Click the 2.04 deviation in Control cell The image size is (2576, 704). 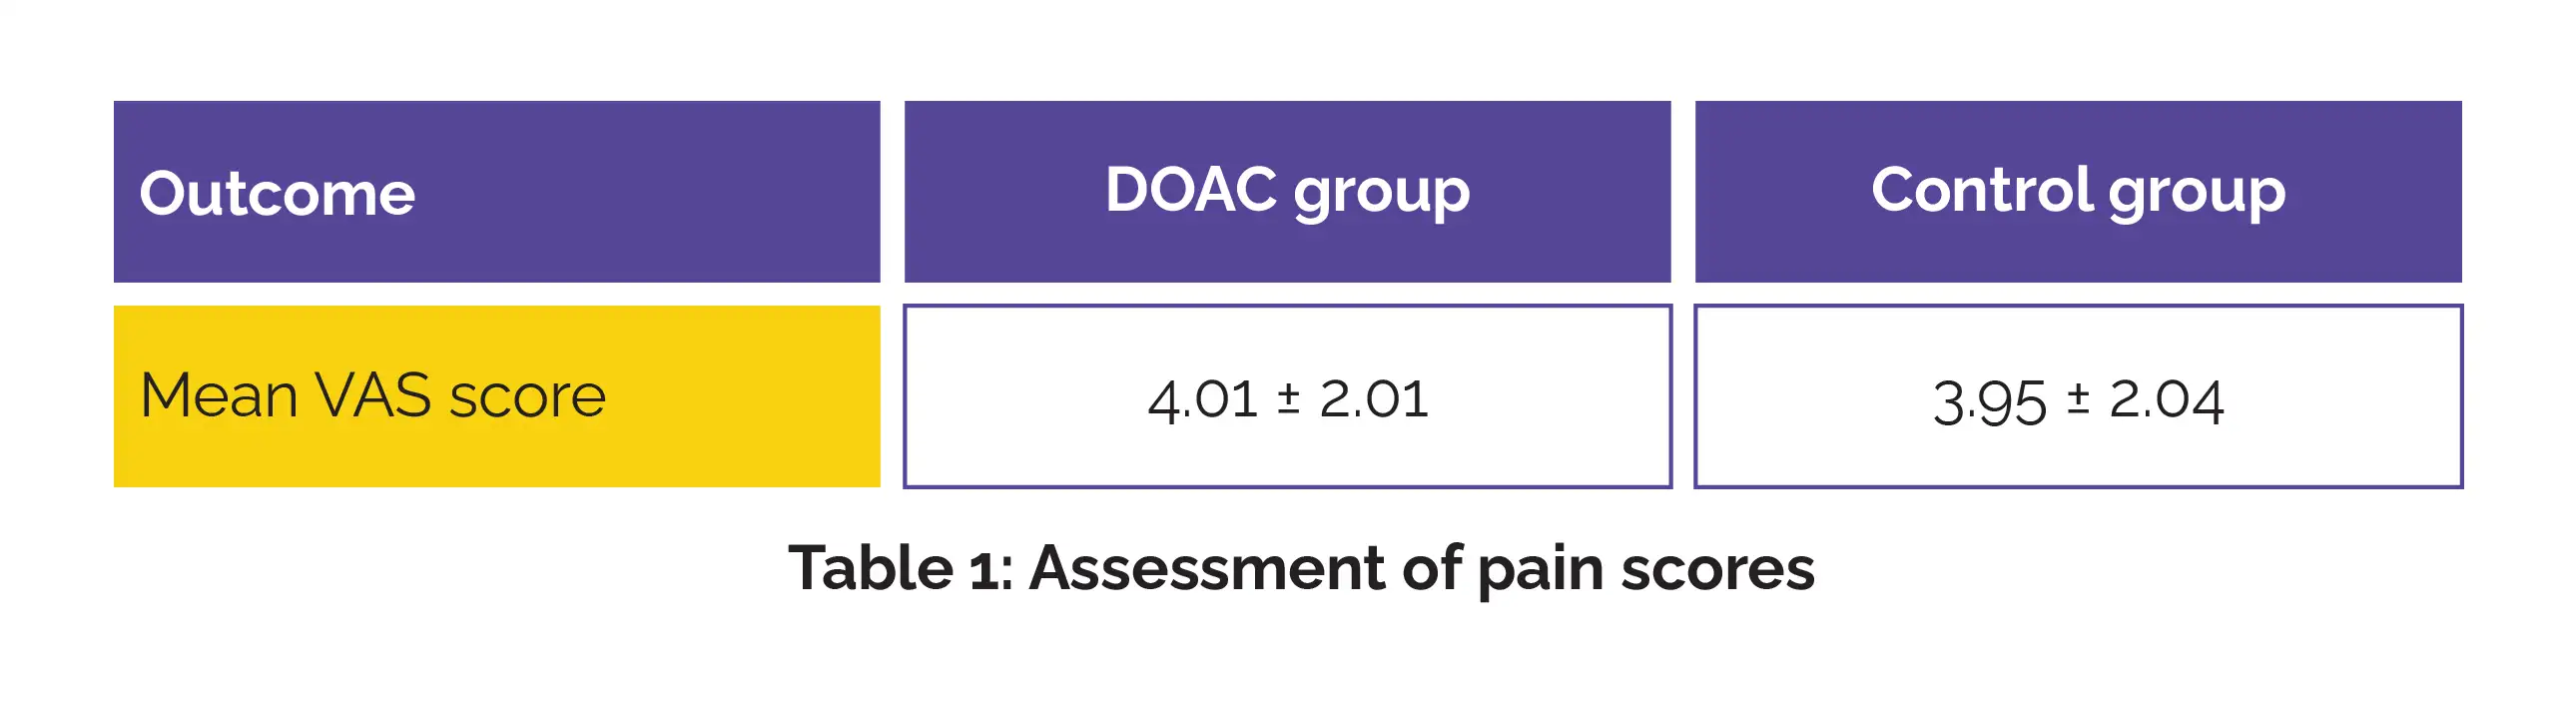point(2166,401)
